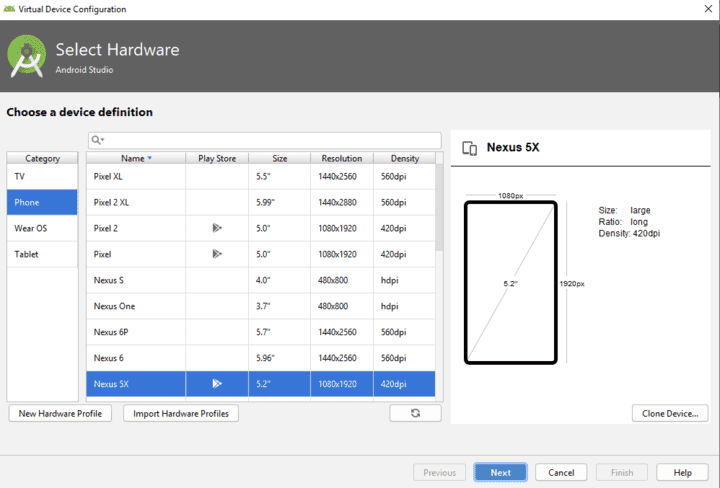This screenshot has width=720, height=488.
Task: Sort devices by the Name column header
Action: (135, 158)
